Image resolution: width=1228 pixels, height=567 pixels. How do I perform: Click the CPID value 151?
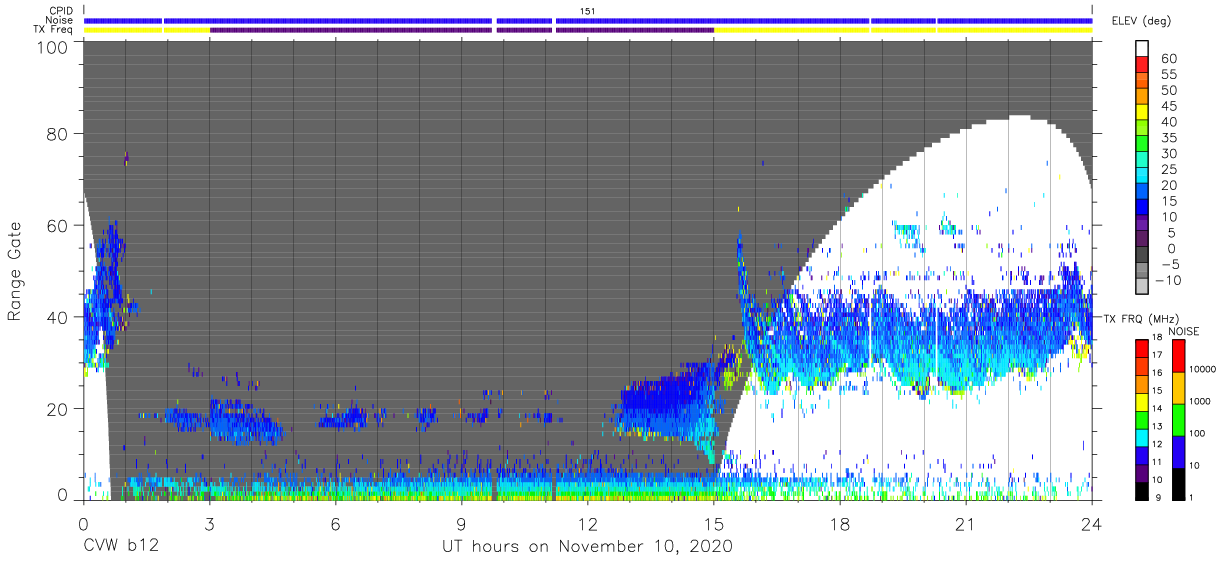(588, 11)
